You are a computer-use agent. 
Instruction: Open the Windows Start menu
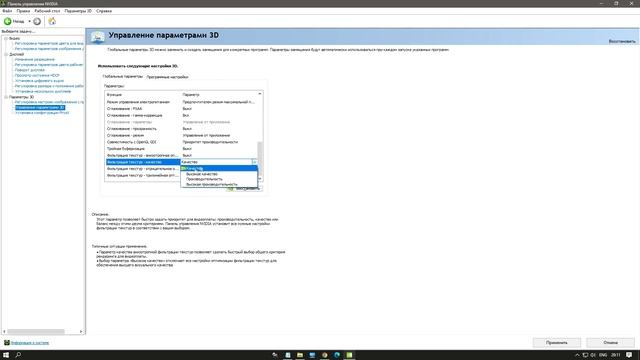click(x=6, y=355)
